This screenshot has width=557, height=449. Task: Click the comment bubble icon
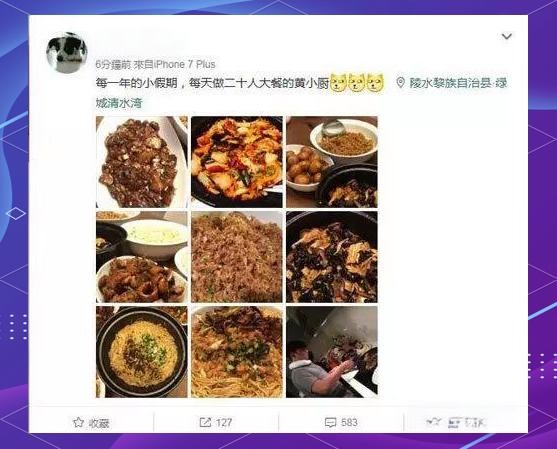coord(330,423)
